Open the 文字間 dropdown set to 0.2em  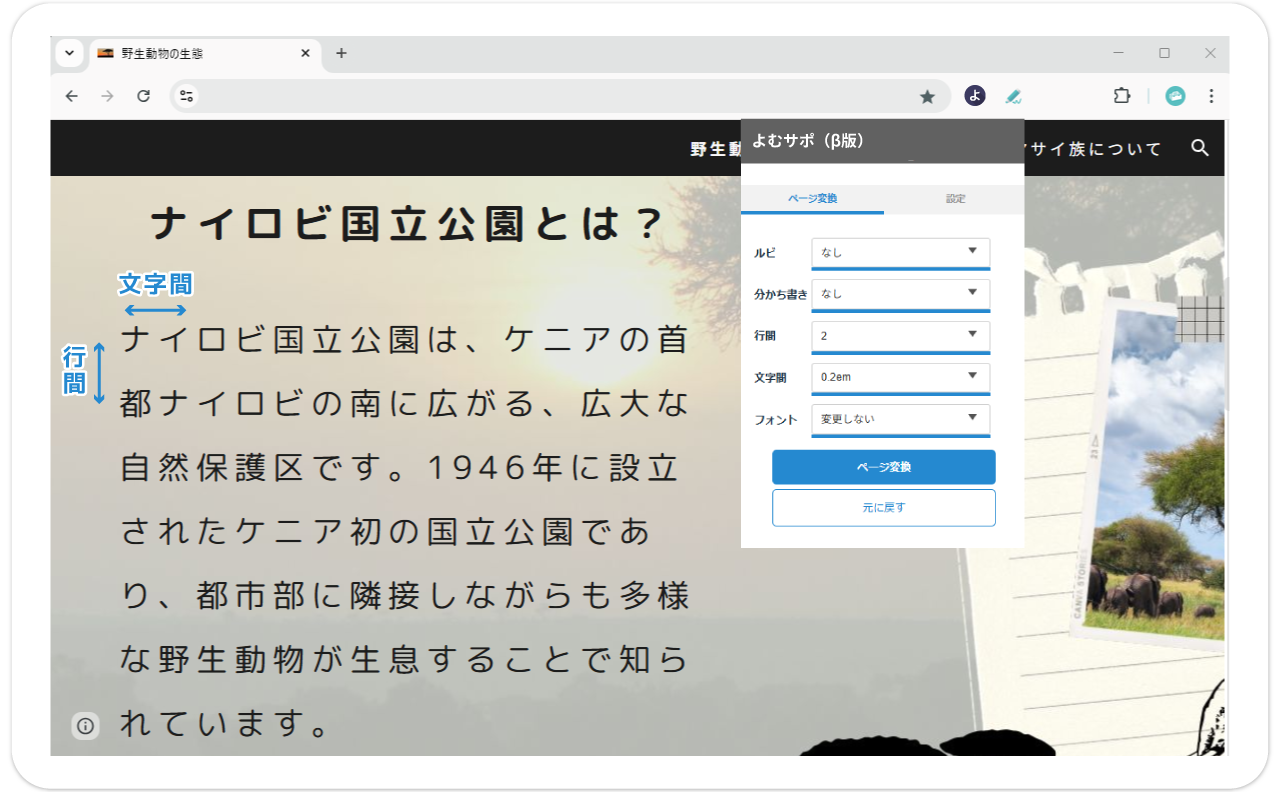coord(900,378)
